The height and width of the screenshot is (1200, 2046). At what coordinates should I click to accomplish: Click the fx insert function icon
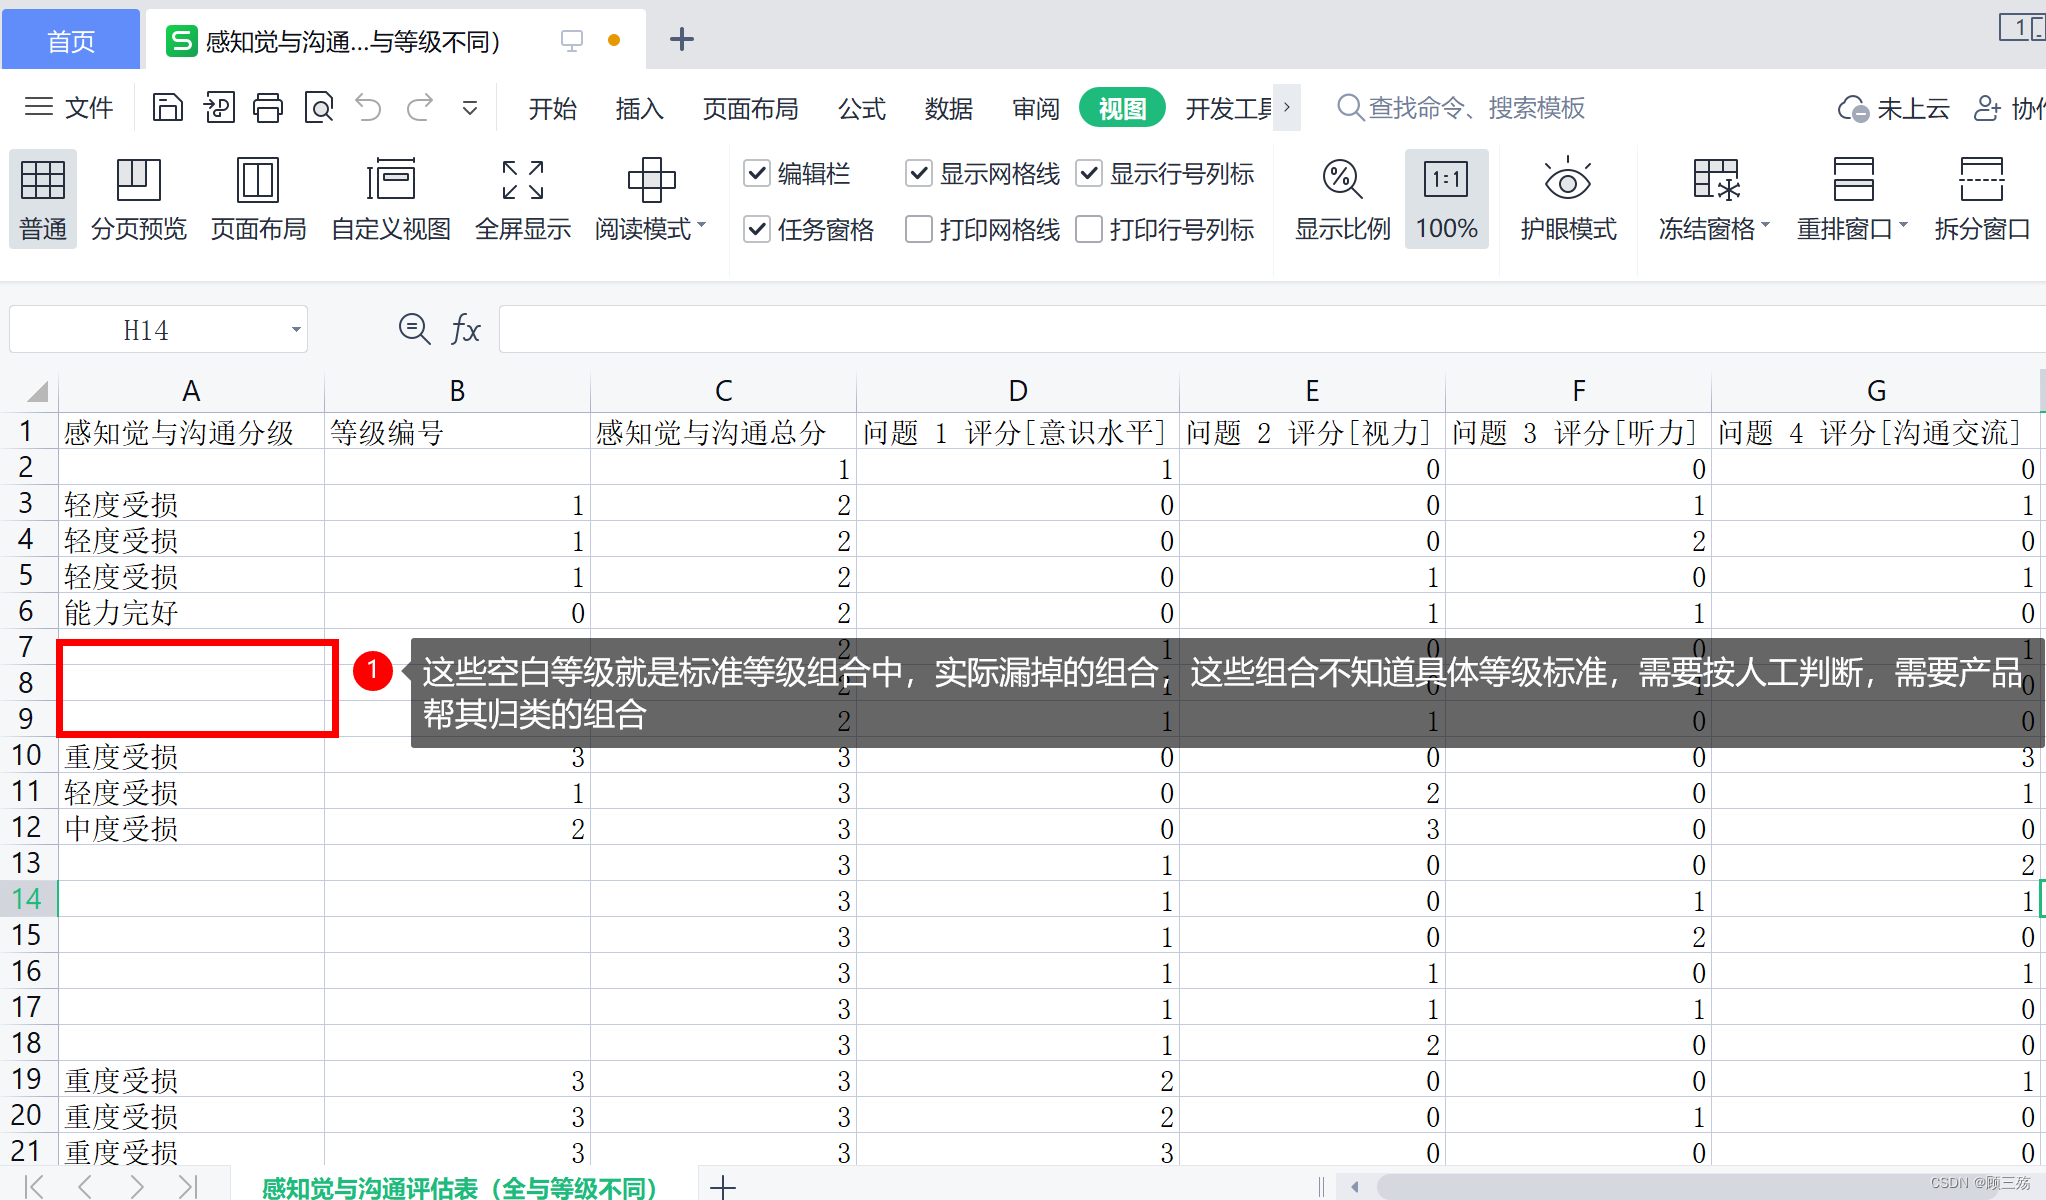pyautogui.click(x=466, y=329)
